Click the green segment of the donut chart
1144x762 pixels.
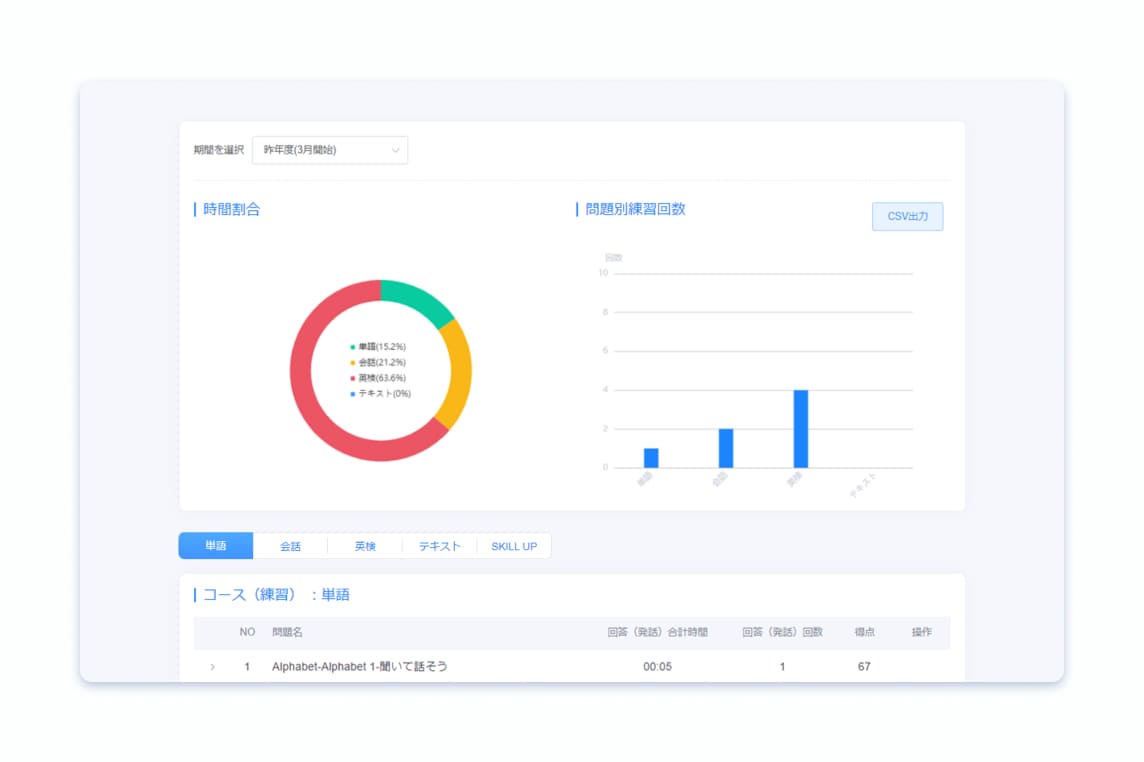[420, 297]
